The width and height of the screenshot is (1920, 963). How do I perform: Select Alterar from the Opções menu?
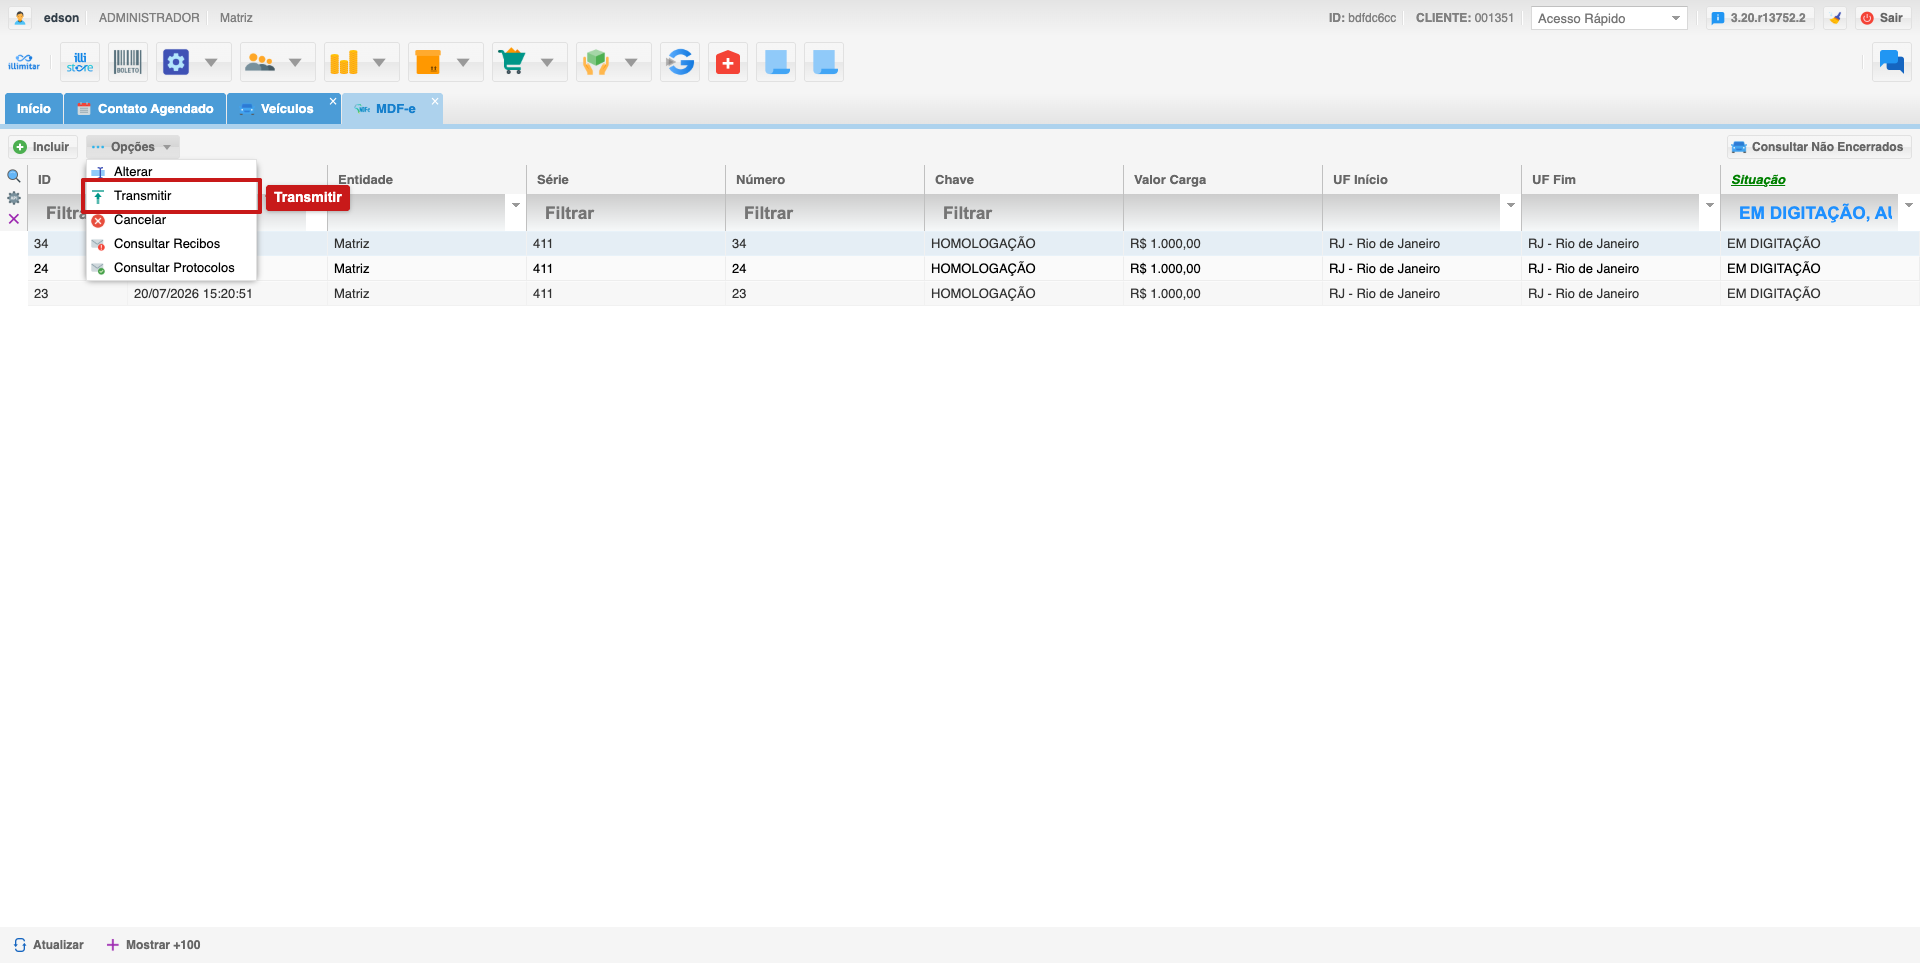171,172
